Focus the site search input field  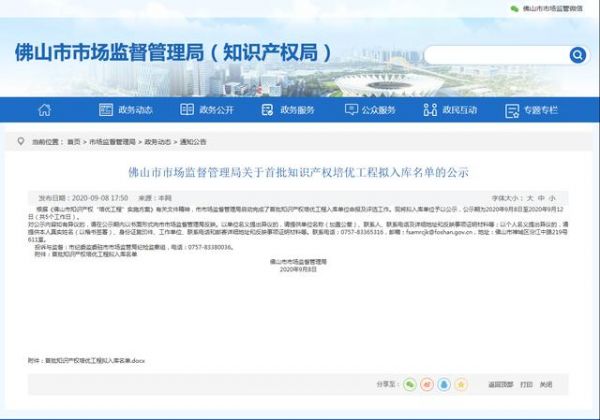[497, 55]
